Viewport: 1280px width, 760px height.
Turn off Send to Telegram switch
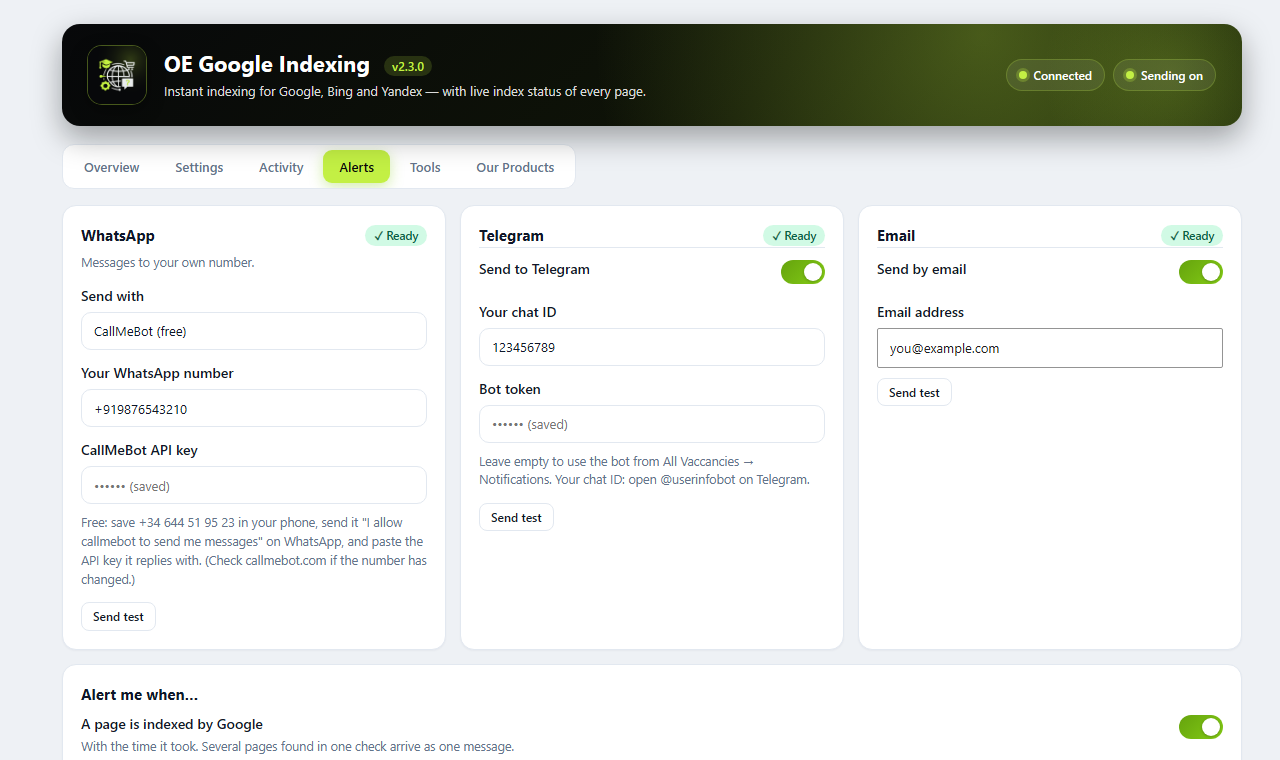tap(803, 272)
